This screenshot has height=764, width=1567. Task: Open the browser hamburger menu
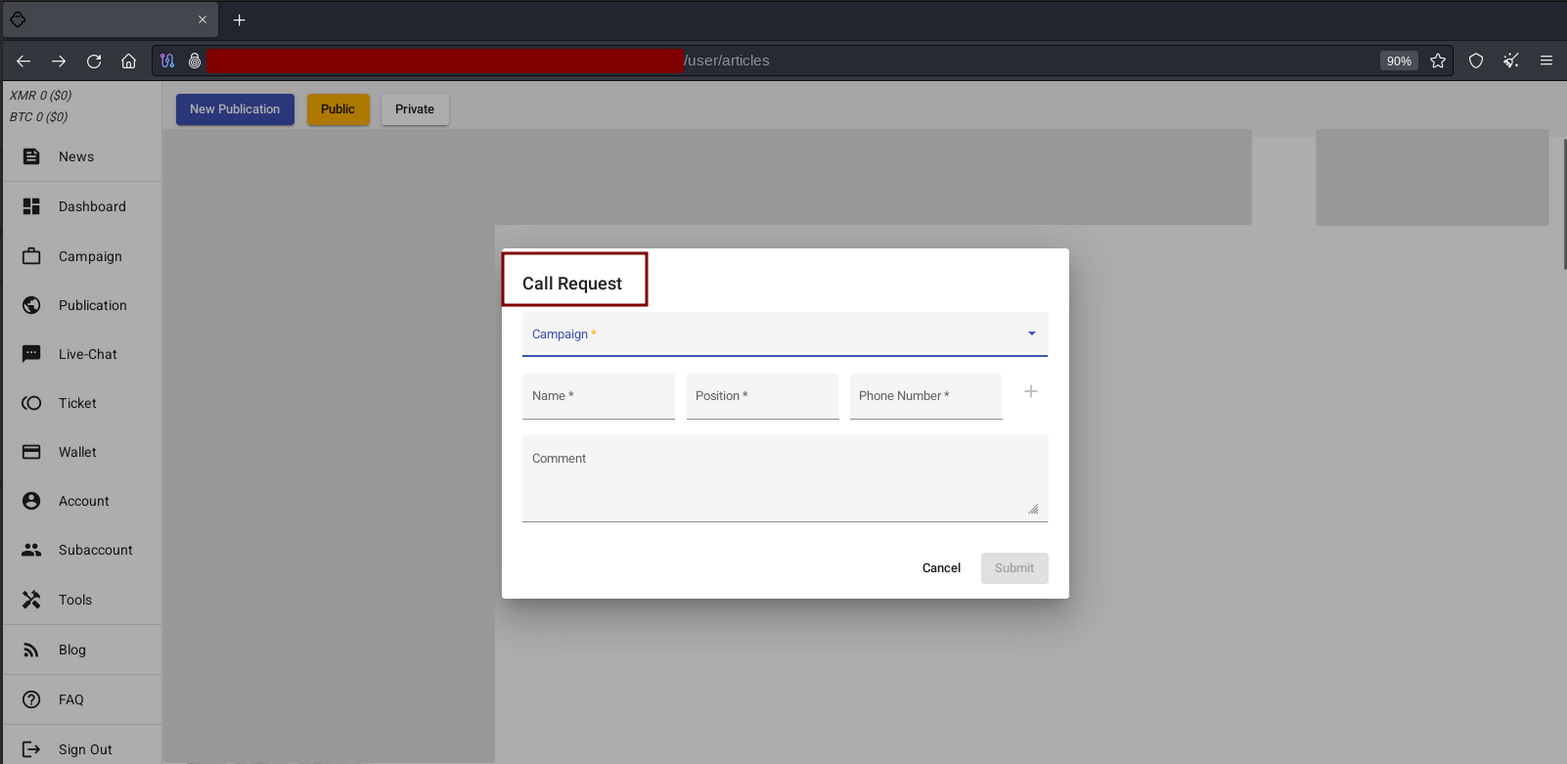tap(1545, 61)
